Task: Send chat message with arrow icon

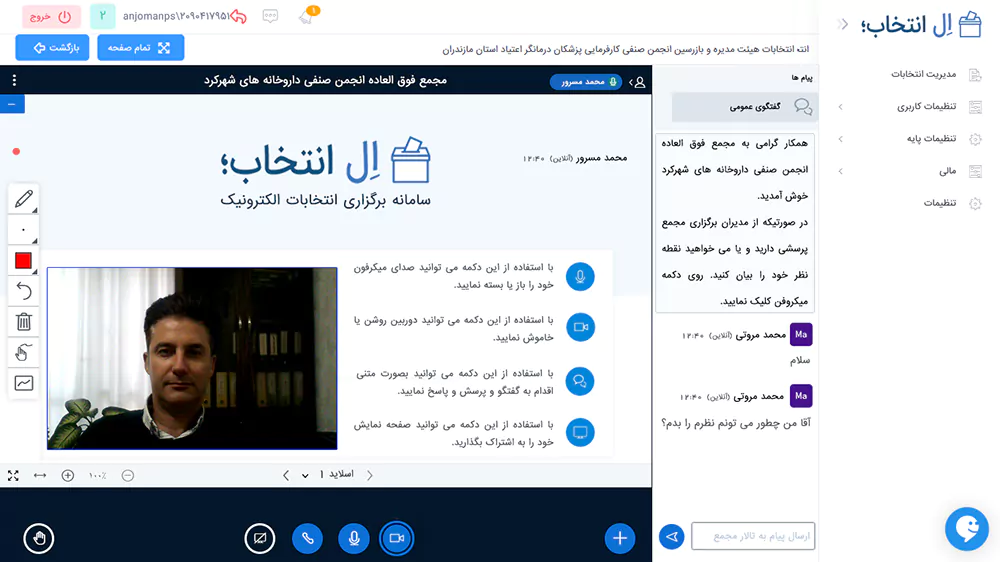Action: pos(671,537)
